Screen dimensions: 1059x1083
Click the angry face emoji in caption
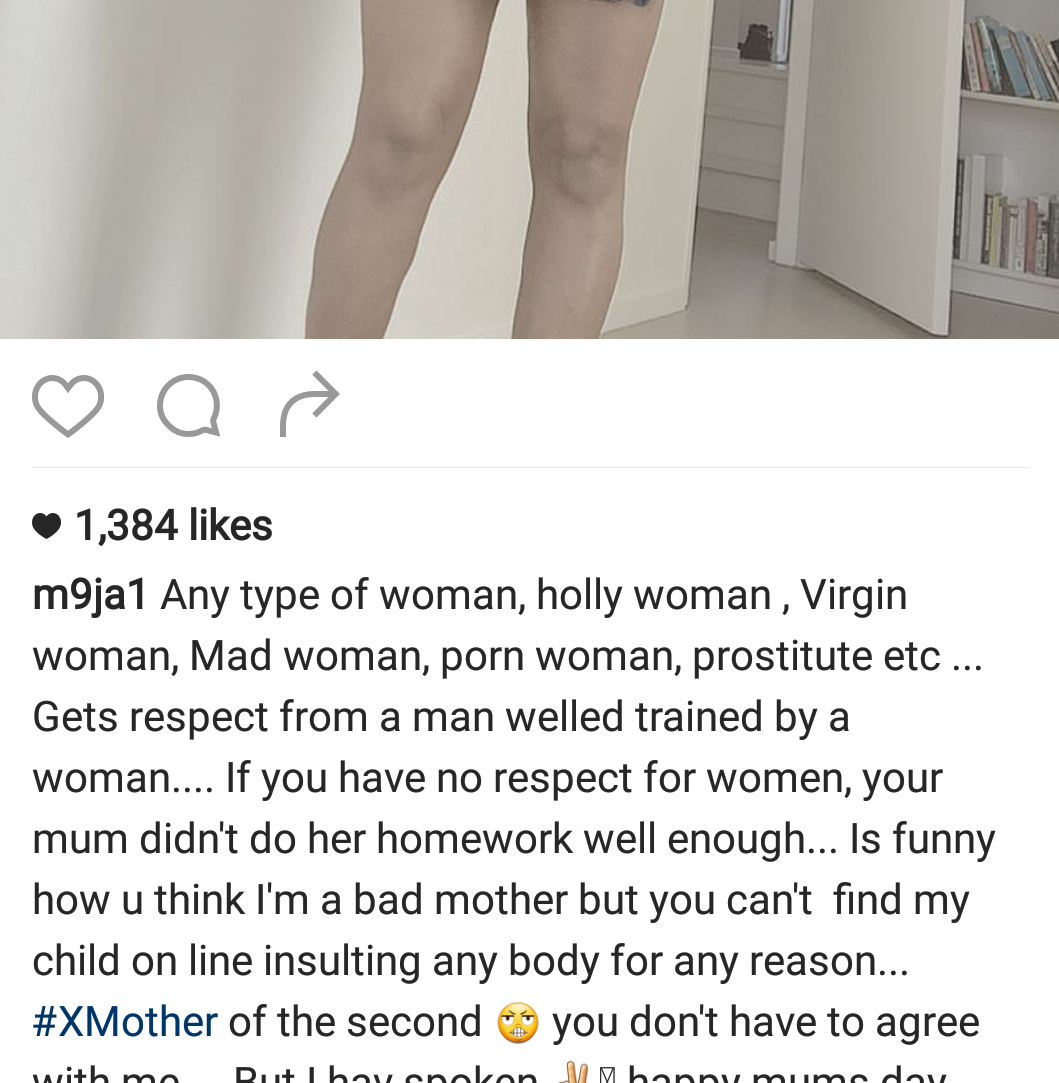517,1022
